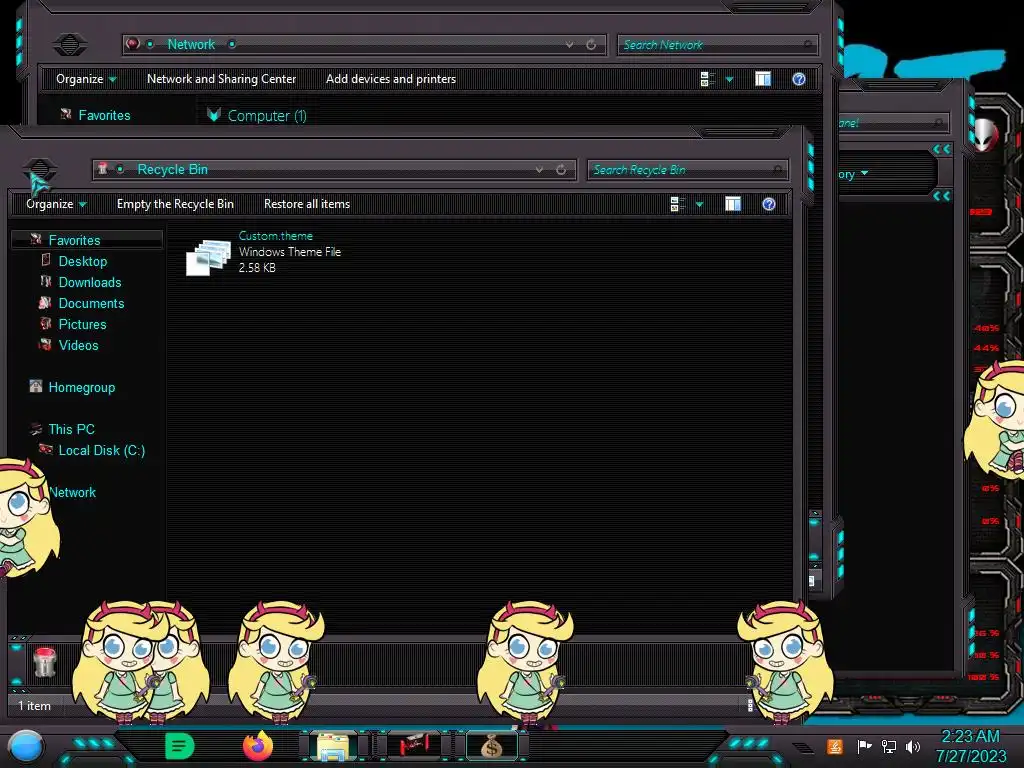Collapse upper chevron in background Control Panel
Viewport: 1024px width, 768px height.
coord(941,149)
